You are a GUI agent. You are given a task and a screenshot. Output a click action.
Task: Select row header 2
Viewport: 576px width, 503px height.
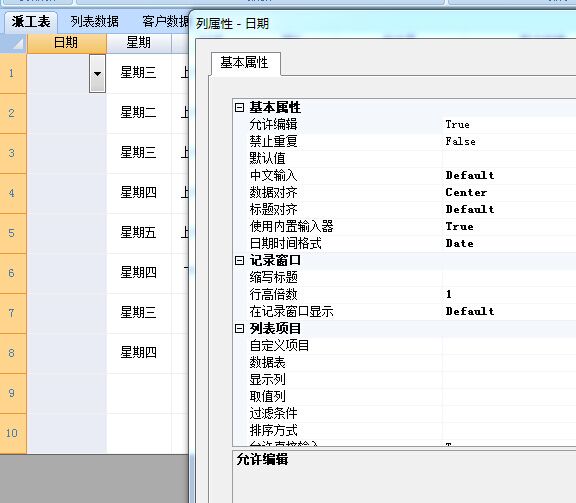coord(13,113)
